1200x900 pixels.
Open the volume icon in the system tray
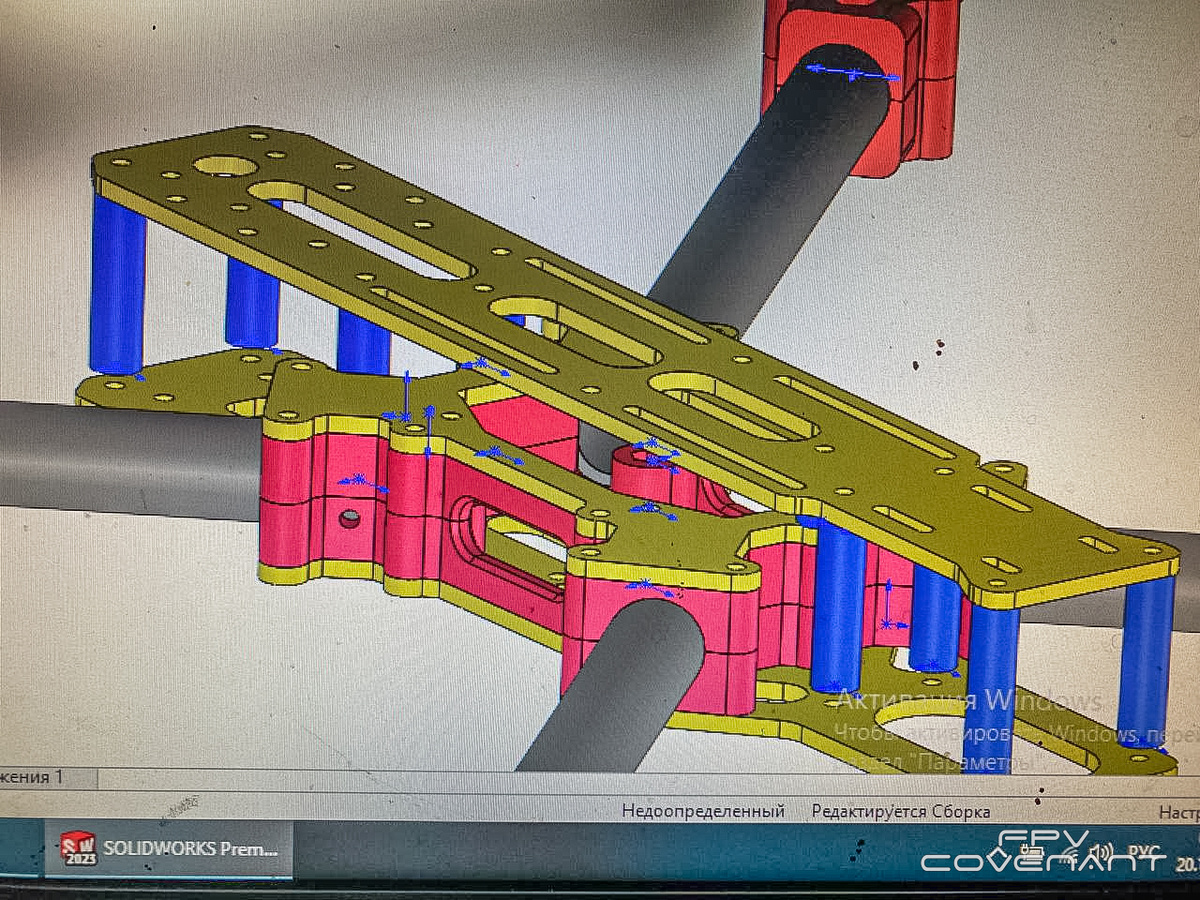tap(1101, 852)
